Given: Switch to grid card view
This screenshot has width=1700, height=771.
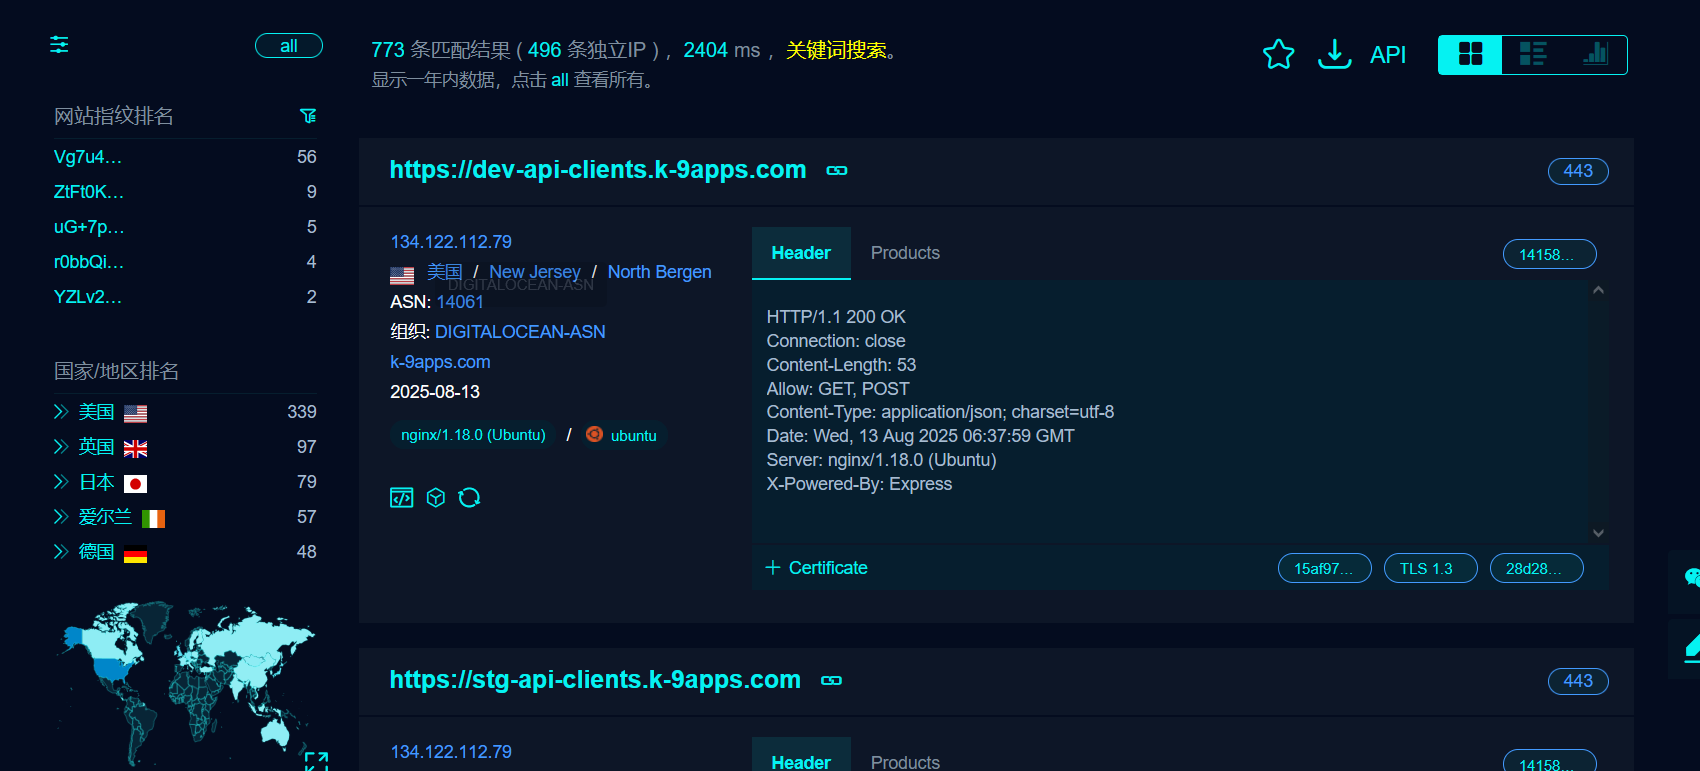Looking at the screenshot, I should [1470, 54].
